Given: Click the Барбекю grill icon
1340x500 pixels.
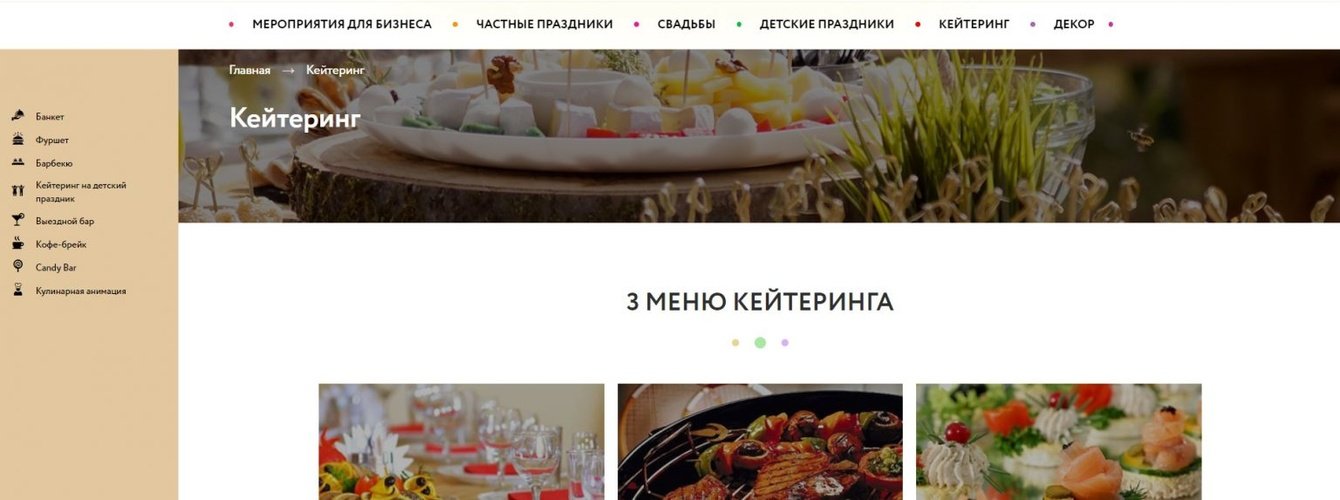Looking at the screenshot, I should [x=18, y=163].
